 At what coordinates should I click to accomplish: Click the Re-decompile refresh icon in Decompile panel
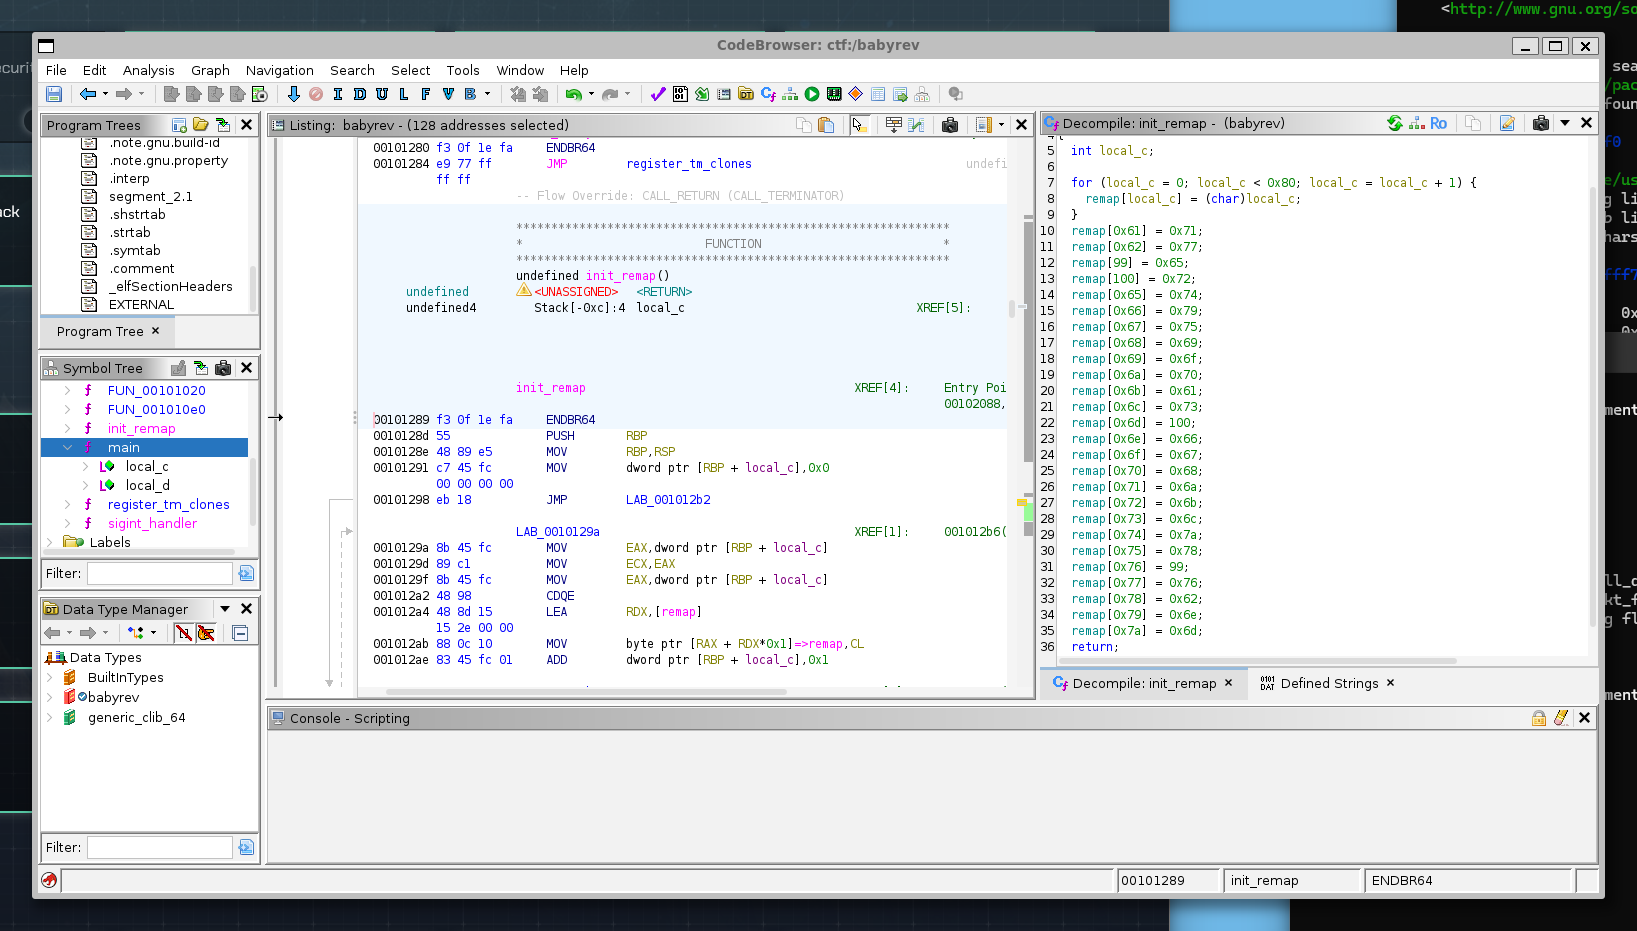click(x=1394, y=123)
